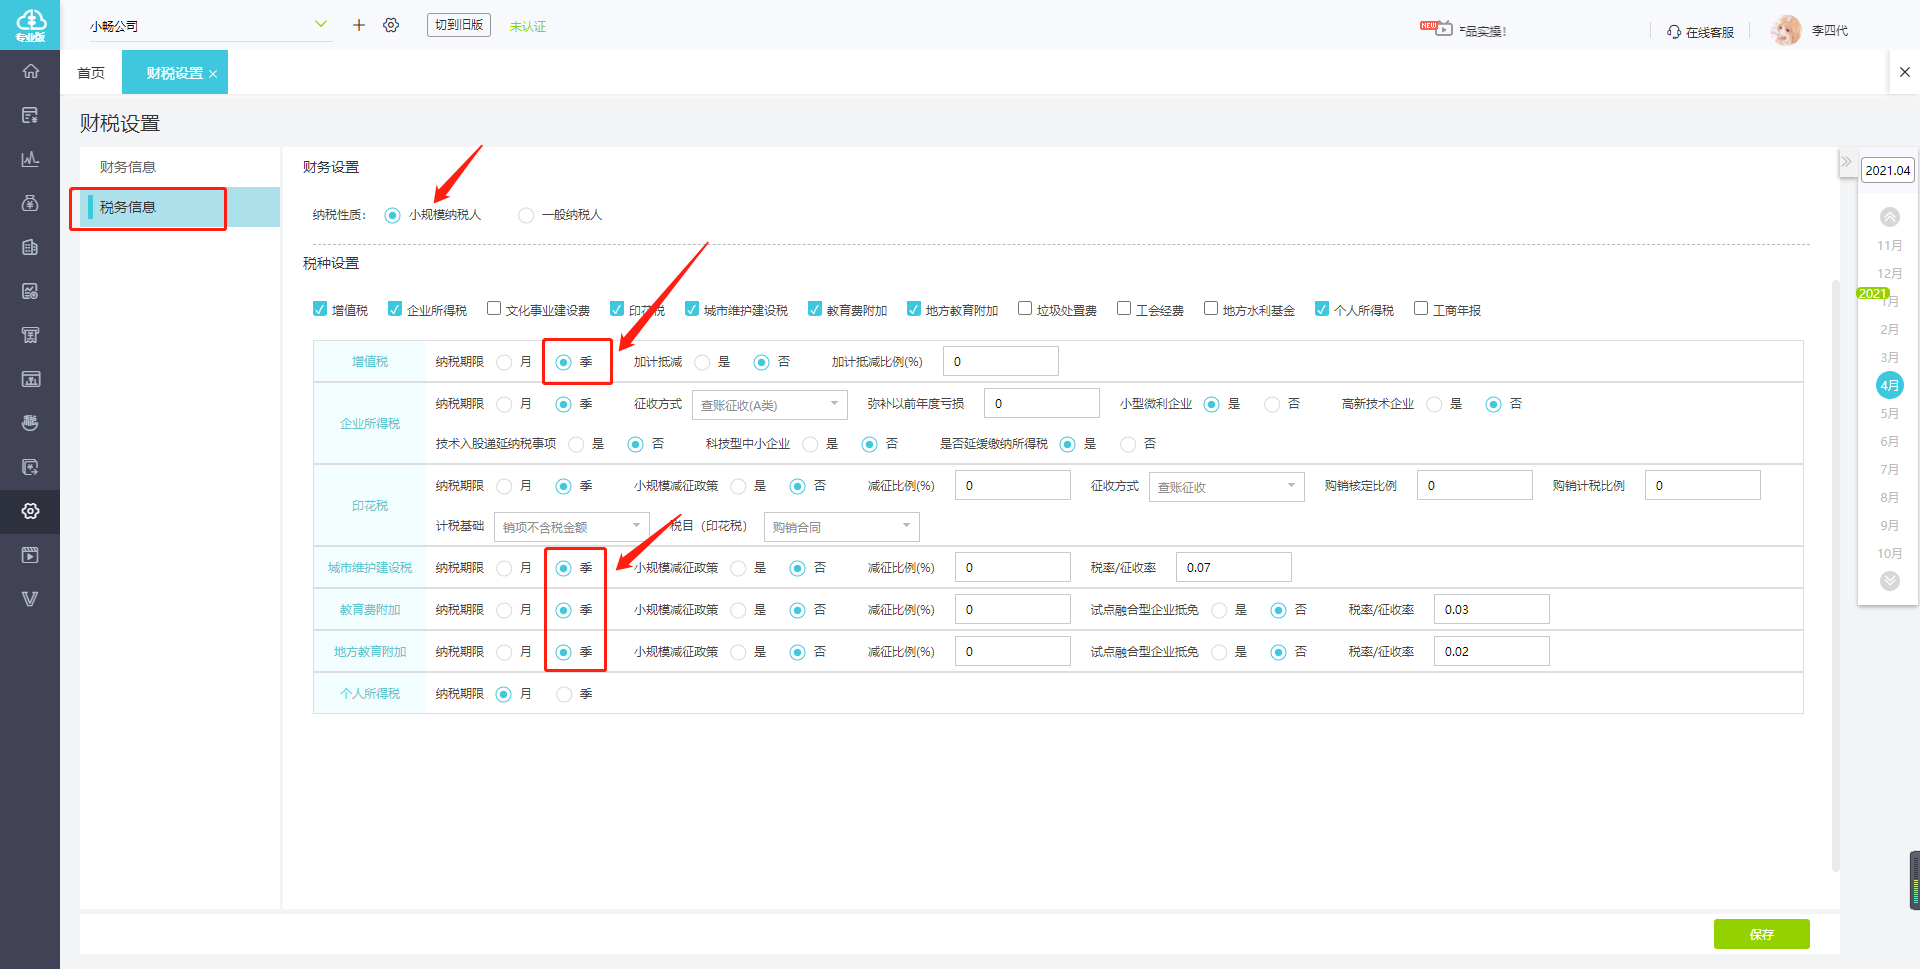Screen dimensions: 1920x969
Task: Open 财务信息 side menu item
Action: coord(180,167)
